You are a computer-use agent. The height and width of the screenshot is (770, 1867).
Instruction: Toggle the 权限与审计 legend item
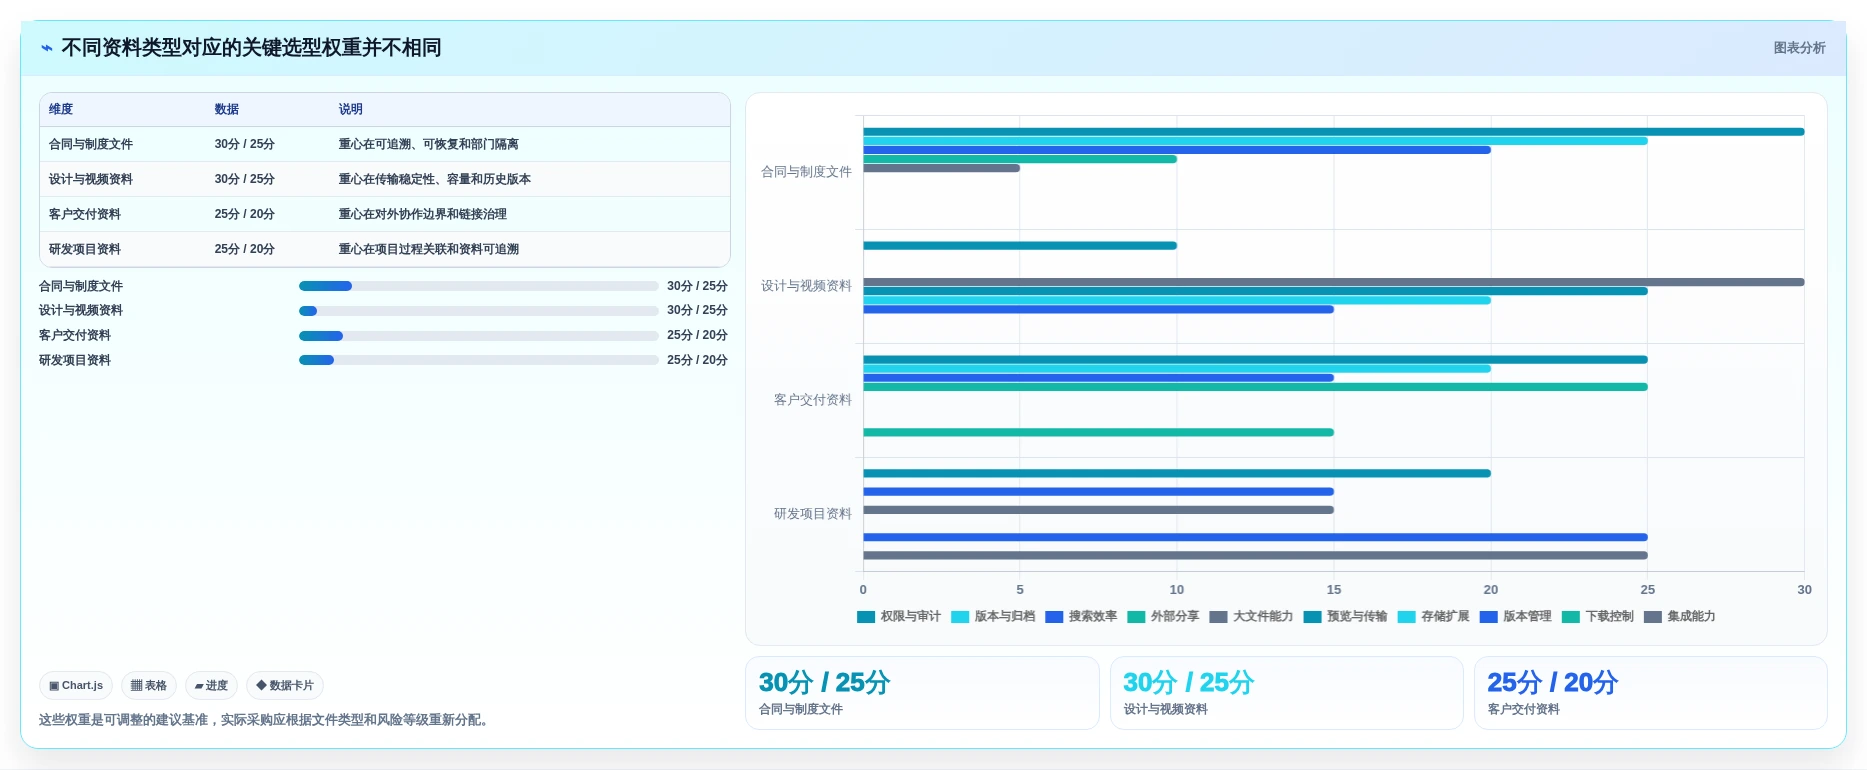tap(898, 616)
